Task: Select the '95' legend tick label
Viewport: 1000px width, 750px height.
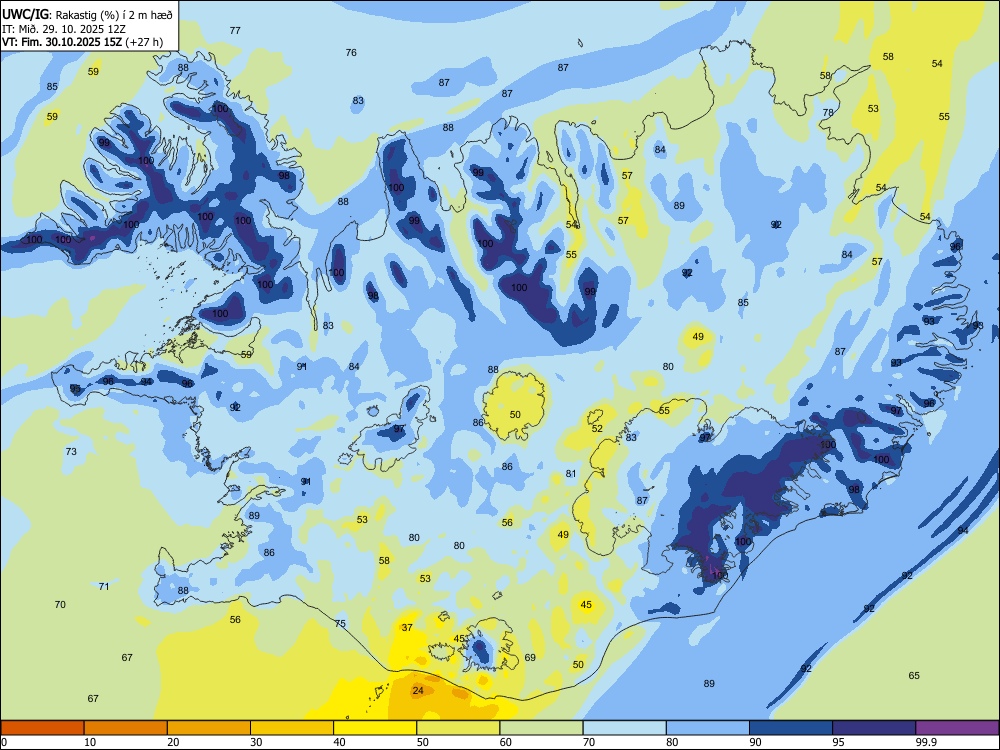Action: 838,742
